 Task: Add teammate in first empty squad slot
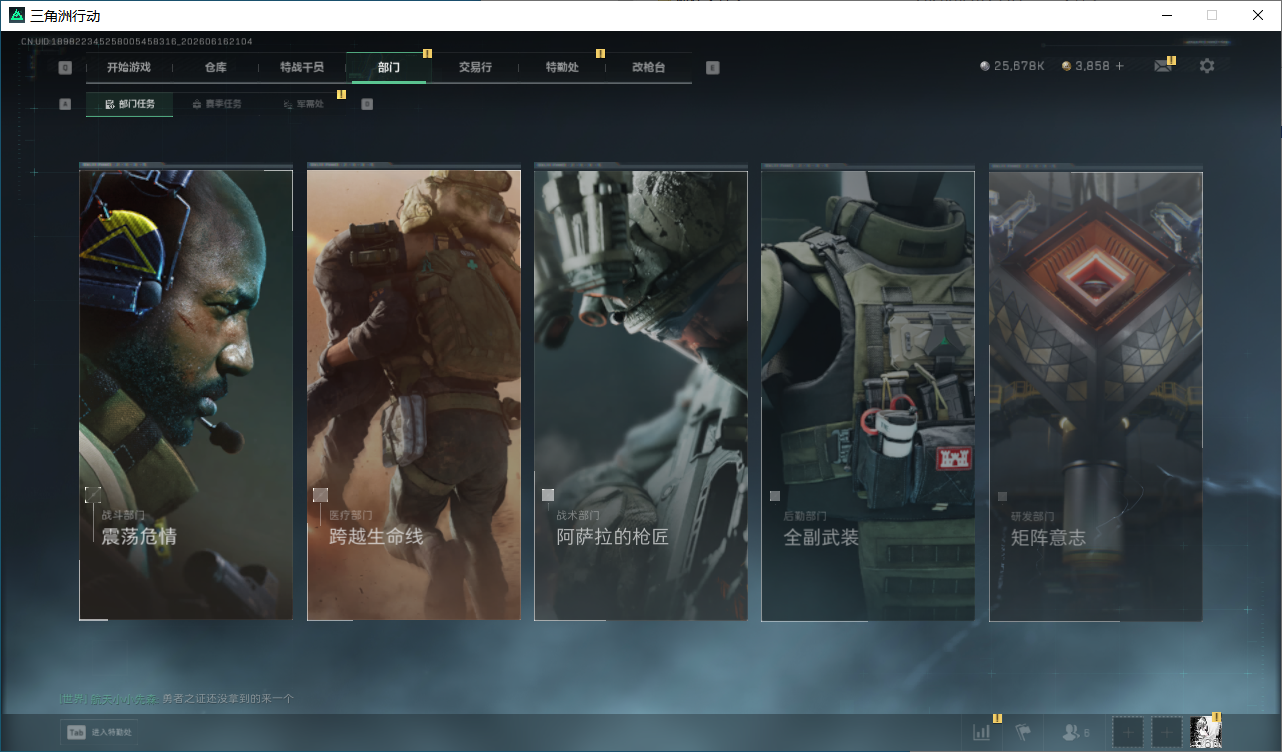point(1127,732)
